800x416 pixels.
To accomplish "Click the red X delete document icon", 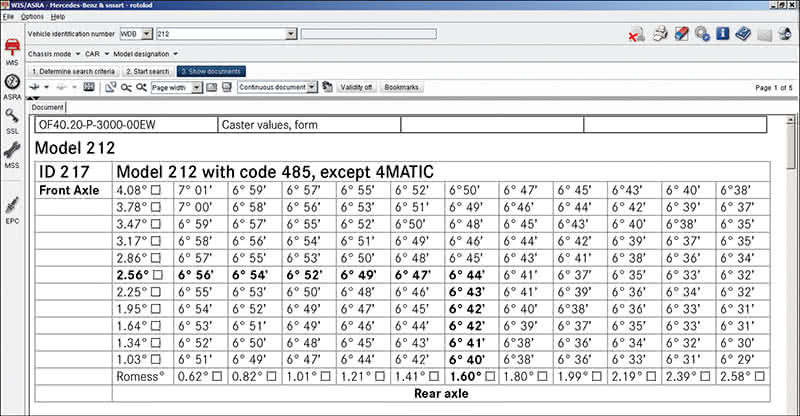I will coord(636,34).
